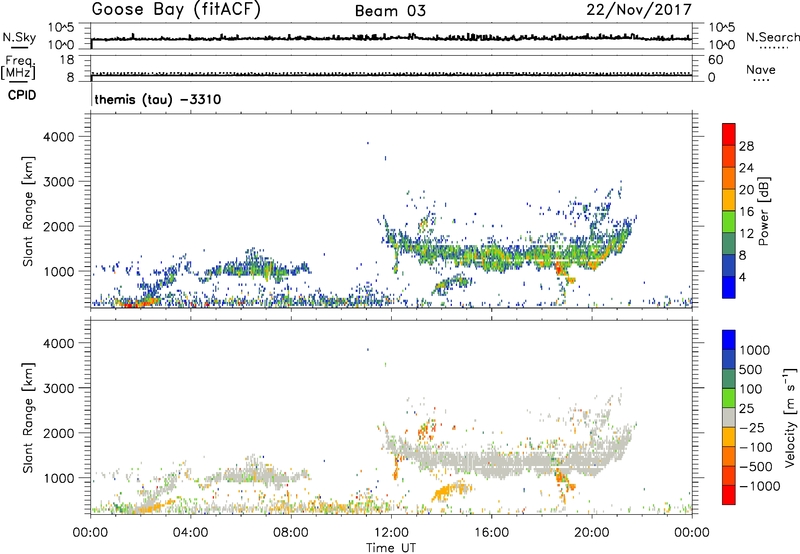Click the "12" label on power colorbar
The height and width of the screenshot is (554, 800).
click(746, 234)
